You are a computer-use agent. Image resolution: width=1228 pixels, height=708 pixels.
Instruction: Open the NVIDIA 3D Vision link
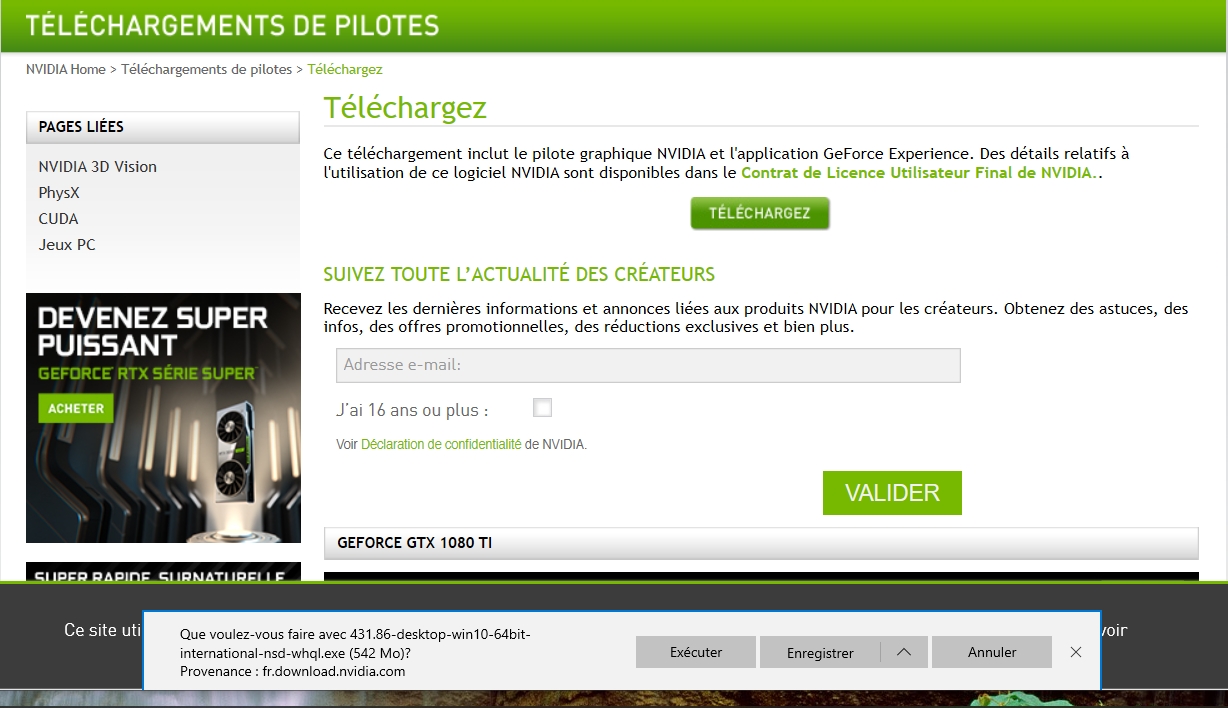[98, 167]
